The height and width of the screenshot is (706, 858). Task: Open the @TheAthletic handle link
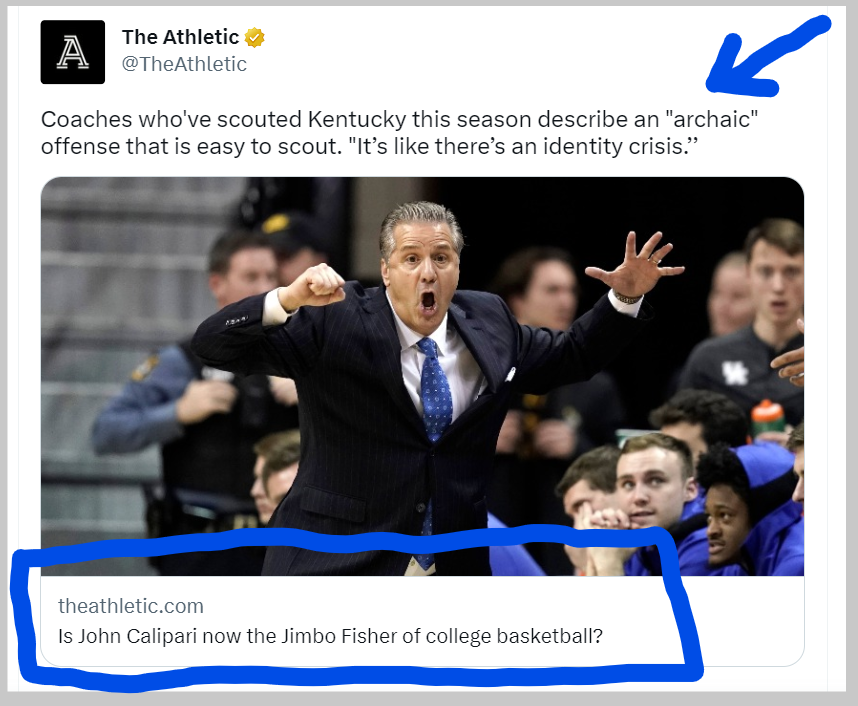coord(184,65)
